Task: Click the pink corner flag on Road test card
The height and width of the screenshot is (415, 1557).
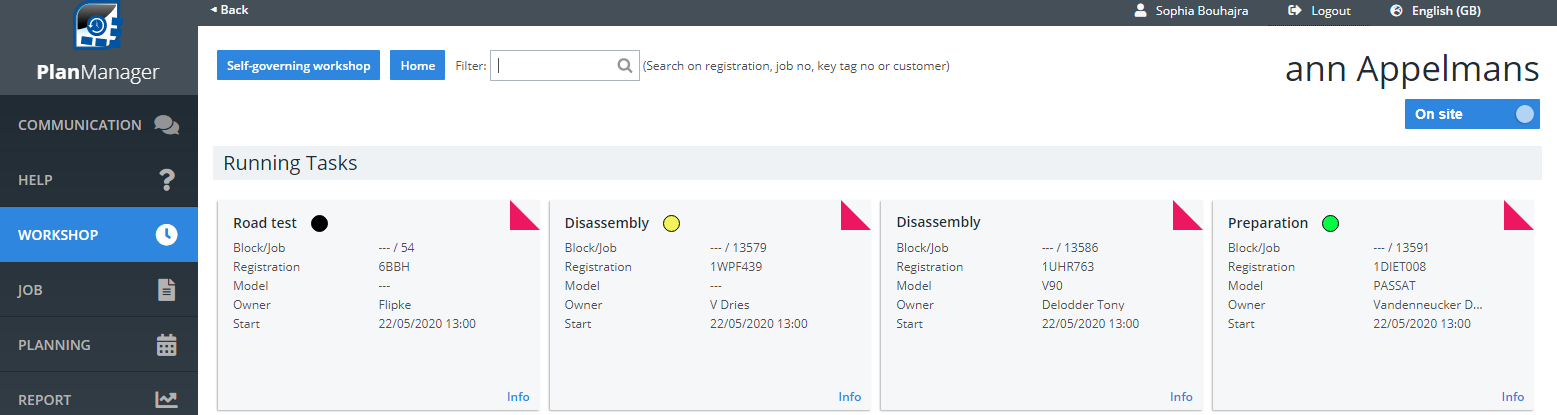Action: coord(524,216)
